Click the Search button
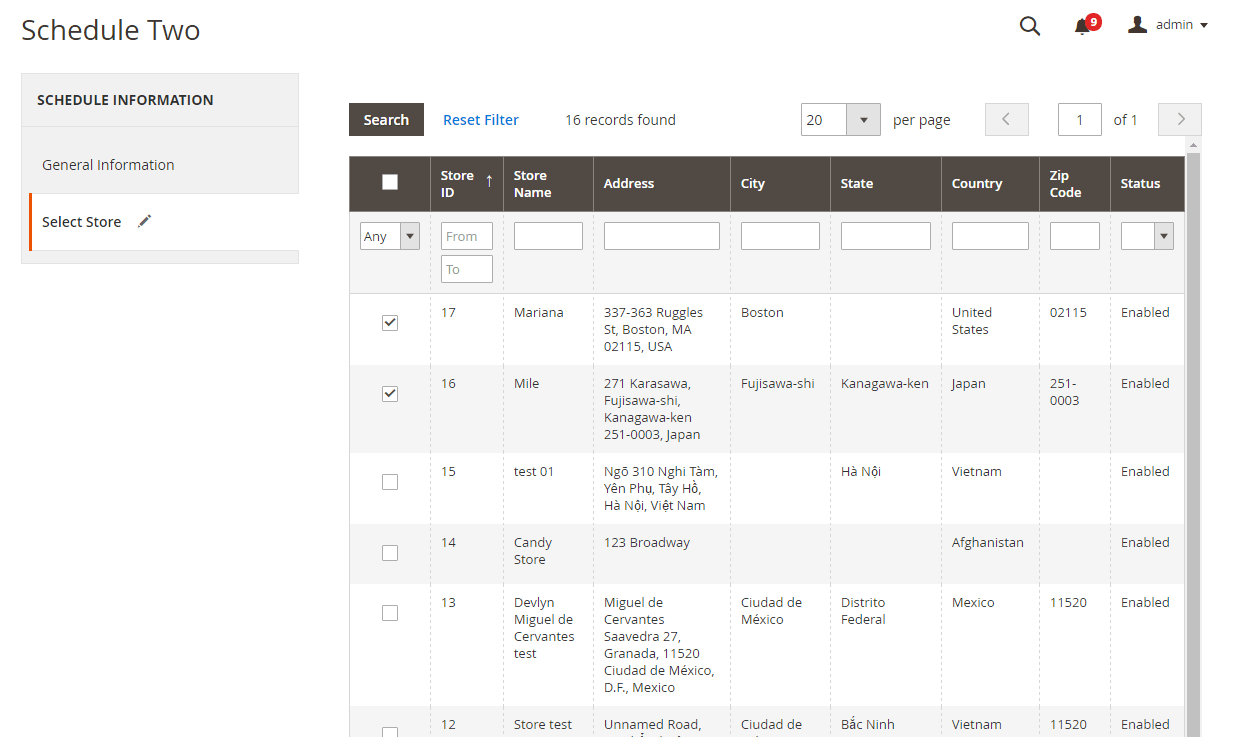1235x737 pixels. [x=386, y=120]
